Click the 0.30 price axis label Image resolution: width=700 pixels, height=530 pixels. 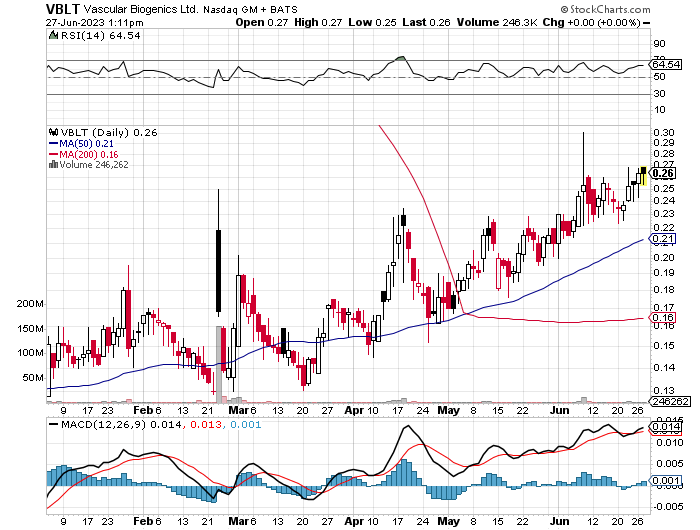point(664,133)
